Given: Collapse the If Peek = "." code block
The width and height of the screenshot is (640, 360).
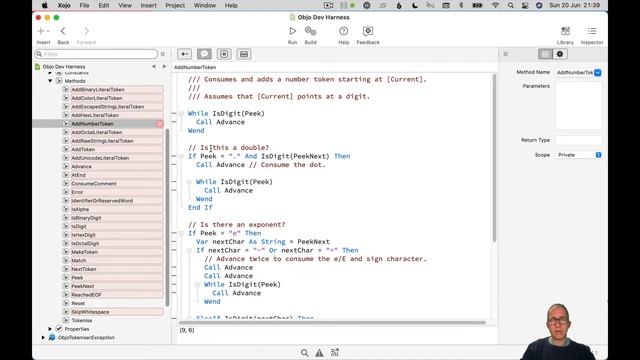Looking at the screenshot, I should [181, 156].
